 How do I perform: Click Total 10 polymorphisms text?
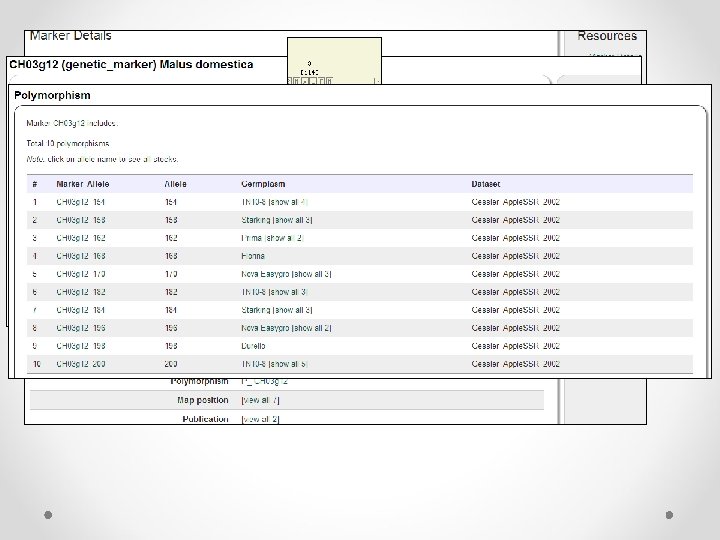tap(68, 144)
